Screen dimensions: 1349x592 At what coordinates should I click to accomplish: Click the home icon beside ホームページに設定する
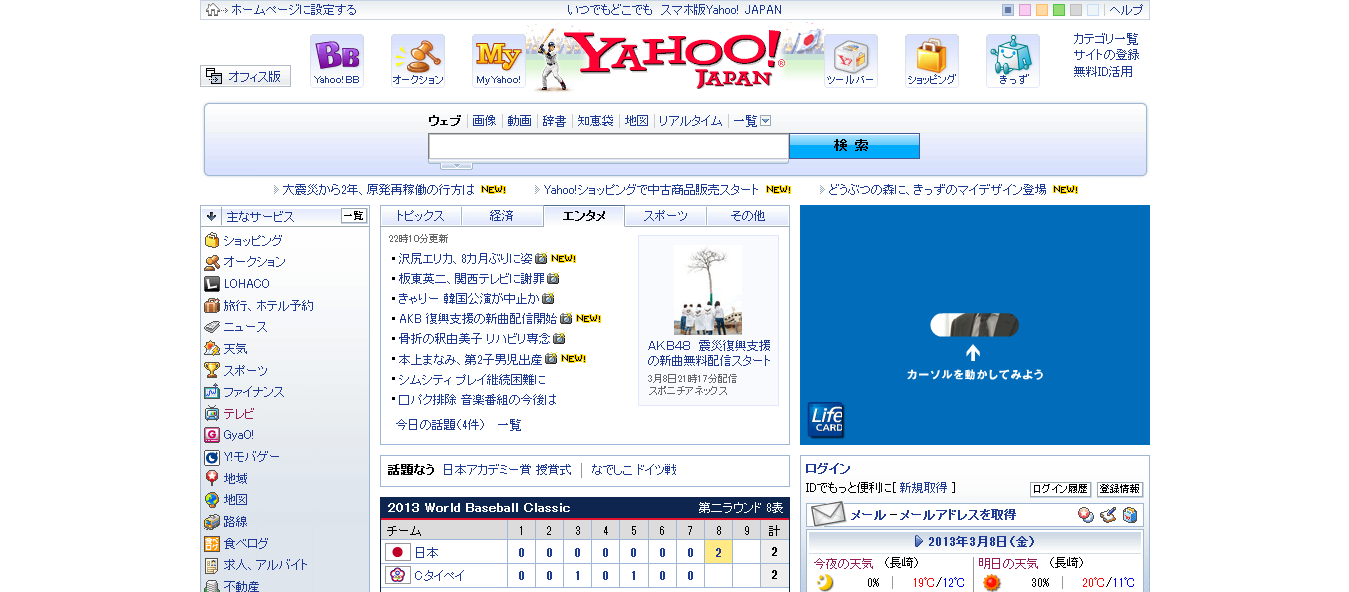[212, 10]
